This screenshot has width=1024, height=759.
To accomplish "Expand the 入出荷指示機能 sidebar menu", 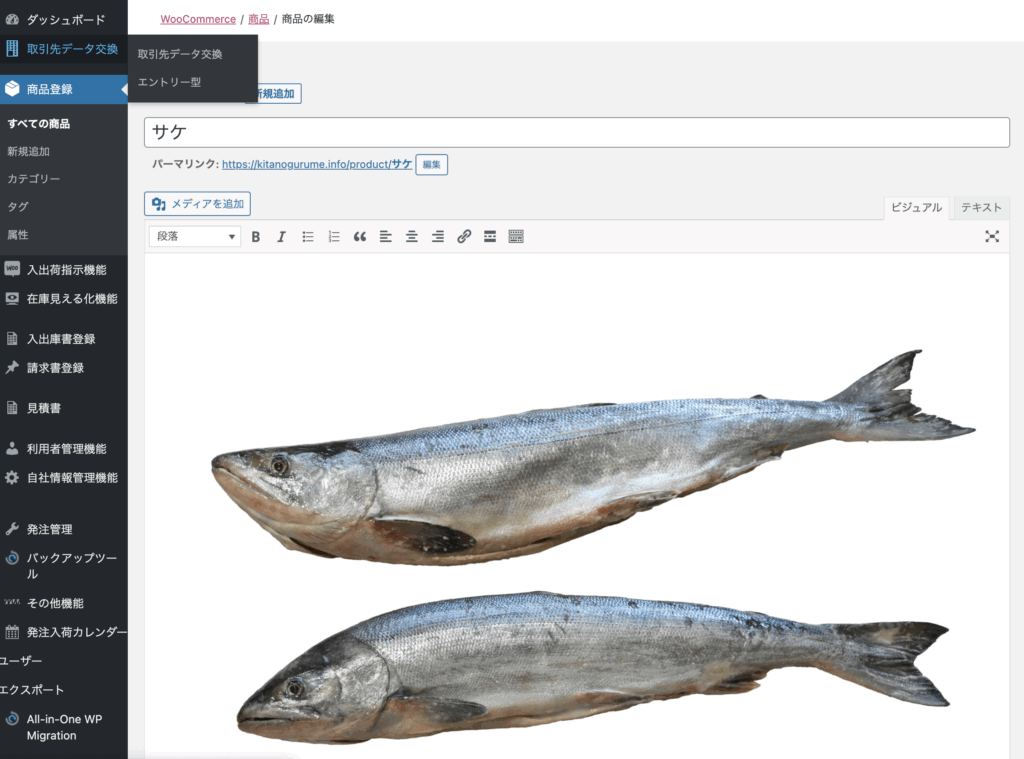I will pyautogui.click(x=66, y=270).
